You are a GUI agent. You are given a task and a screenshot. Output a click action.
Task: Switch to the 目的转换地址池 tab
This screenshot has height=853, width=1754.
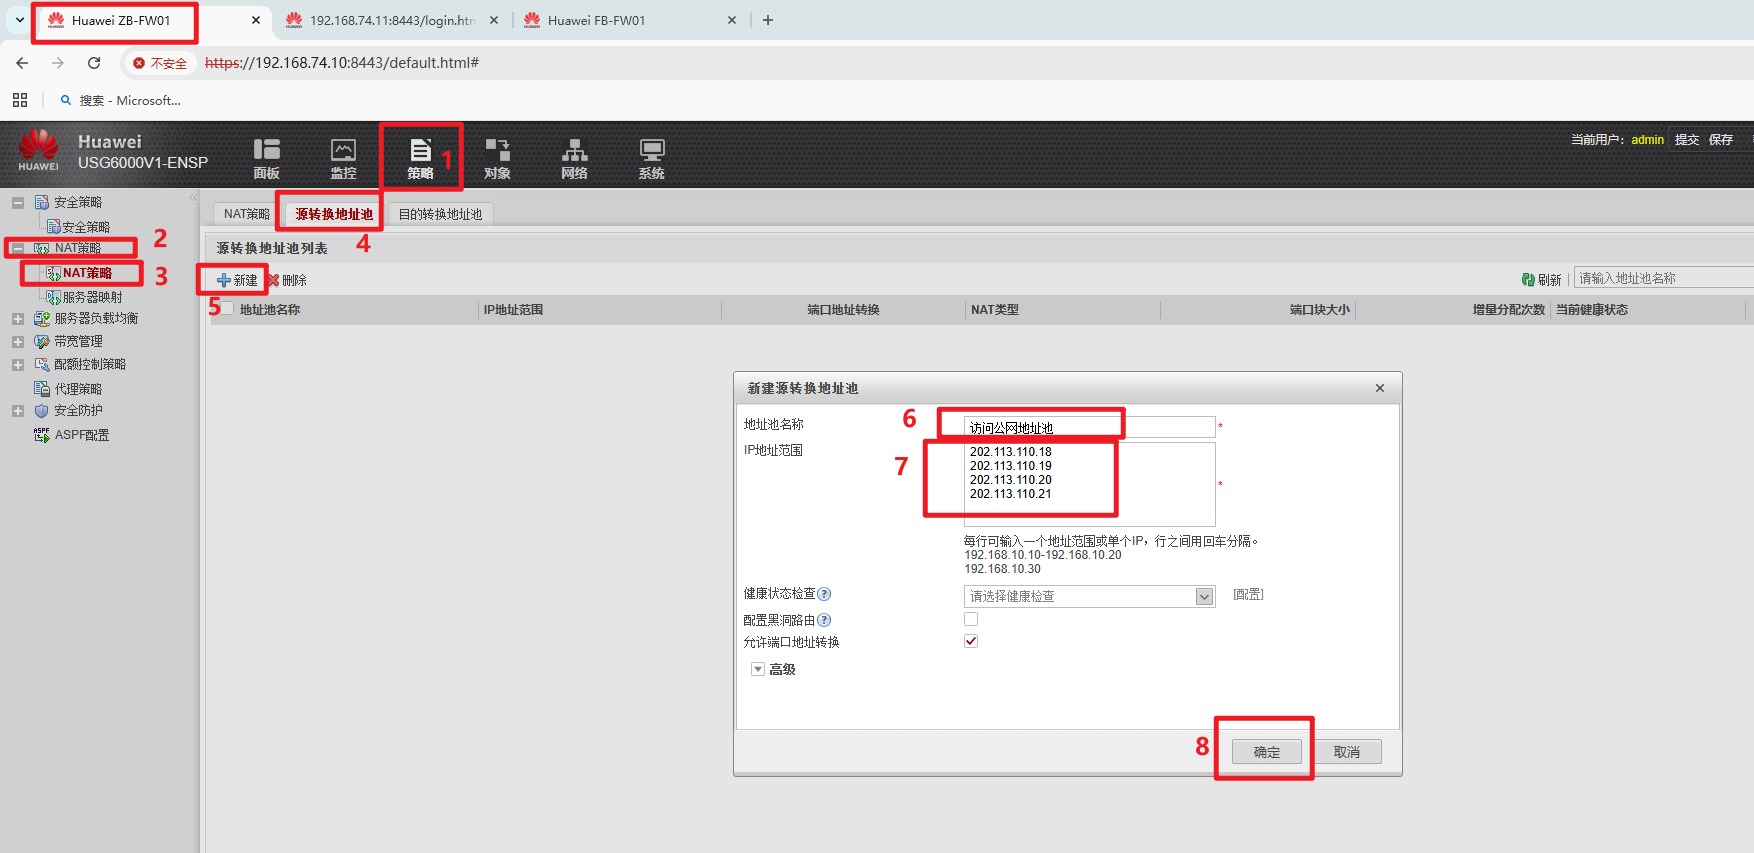[x=440, y=214]
